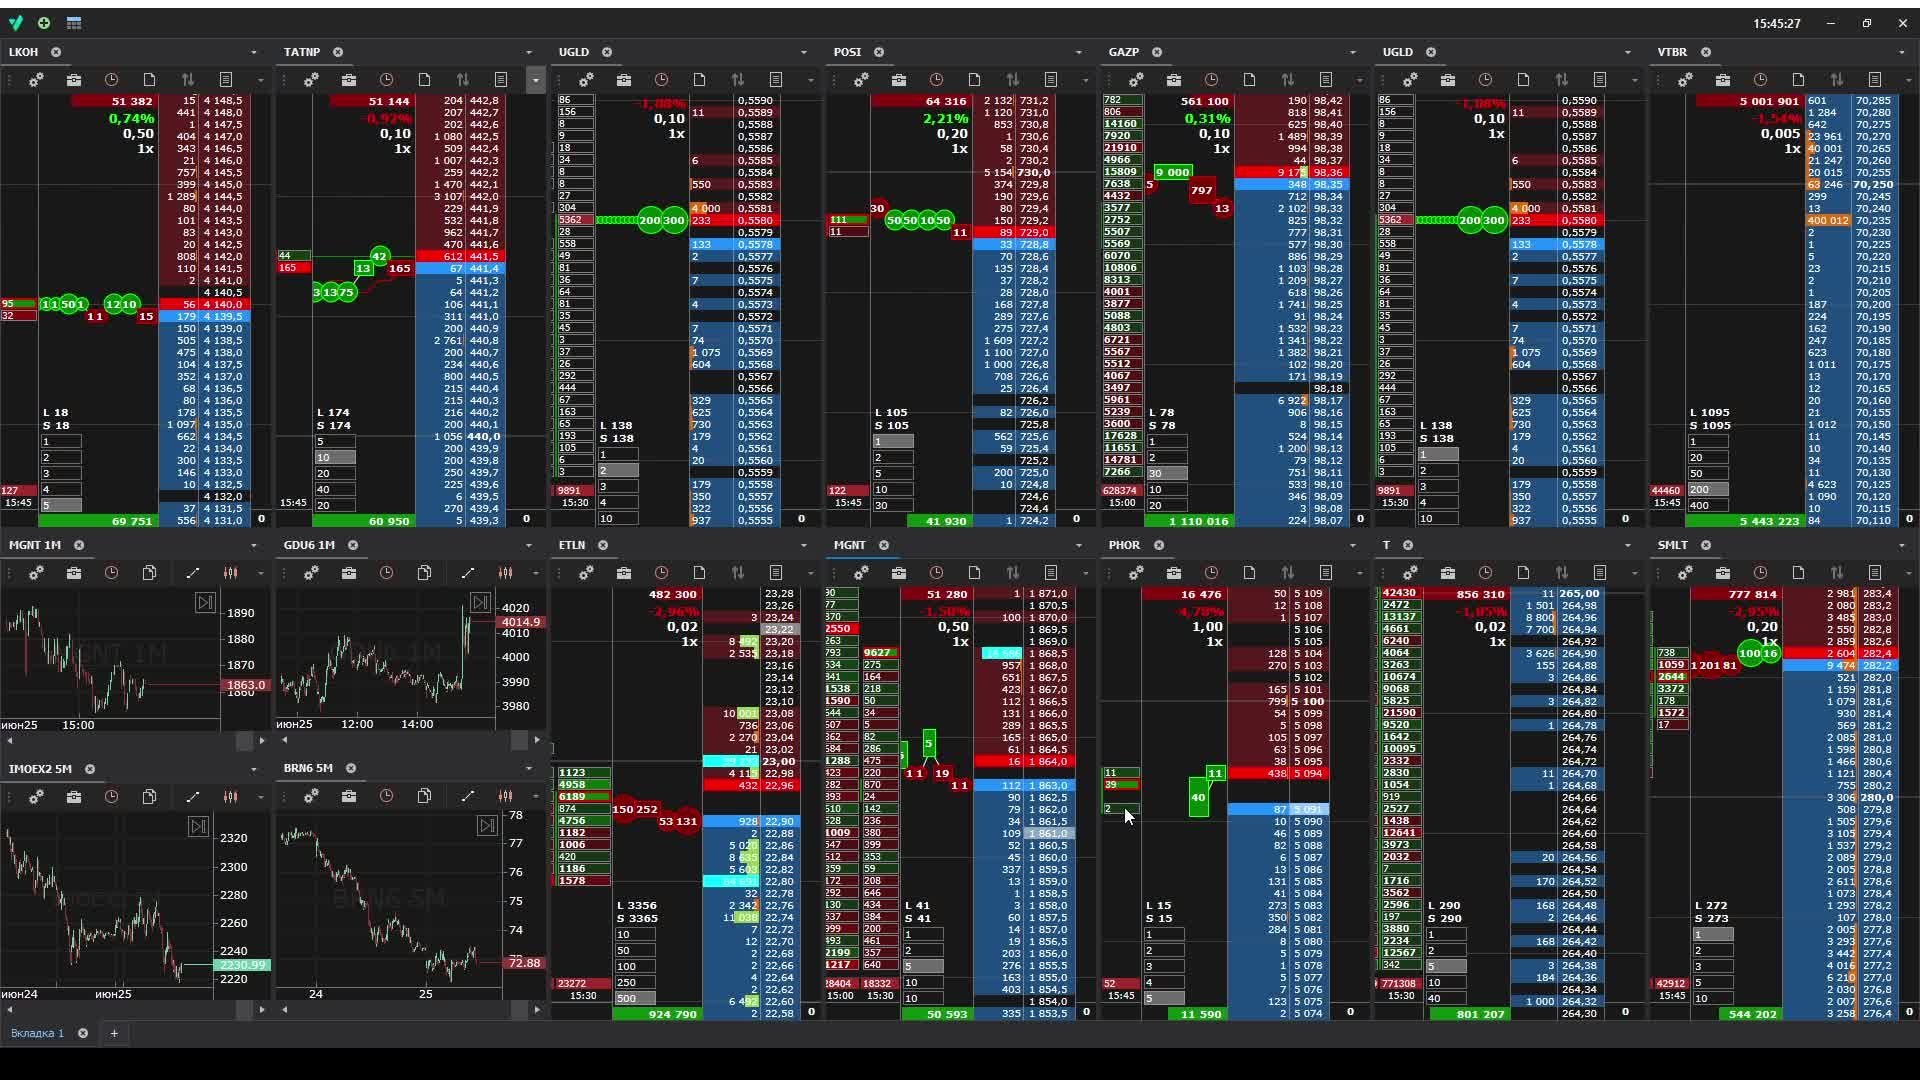Jump to latest bar in MGNT 1M chart
The width and height of the screenshot is (1920, 1080).
pyautogui.click(x=205, y=602)
